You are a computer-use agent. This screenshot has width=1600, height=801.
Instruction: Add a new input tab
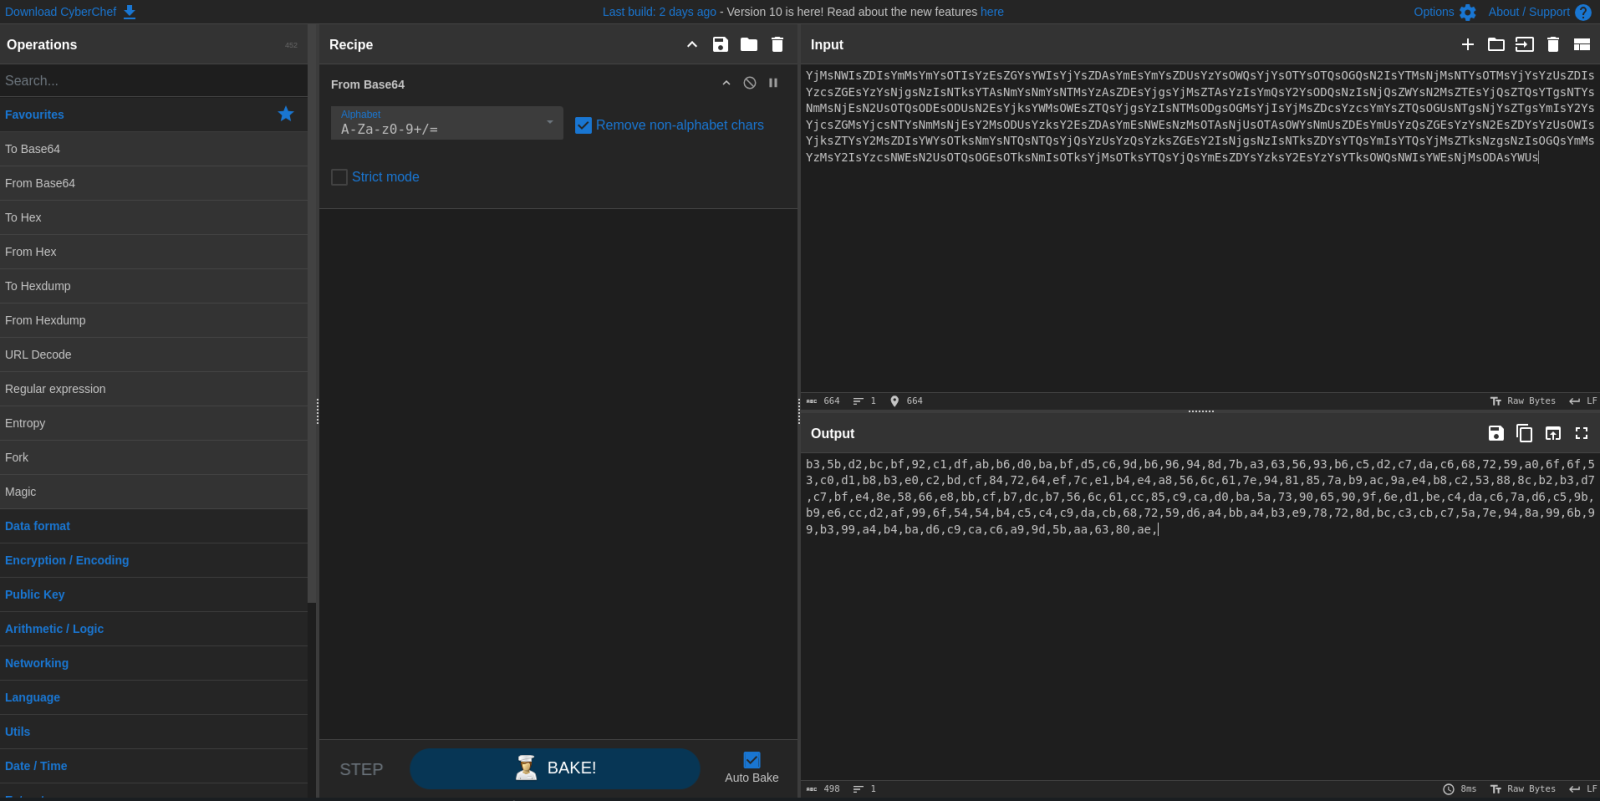coord(1467,45)
